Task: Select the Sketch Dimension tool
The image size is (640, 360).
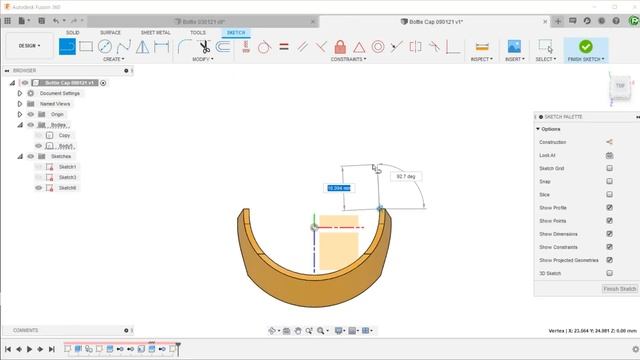Action: (162, 47)
